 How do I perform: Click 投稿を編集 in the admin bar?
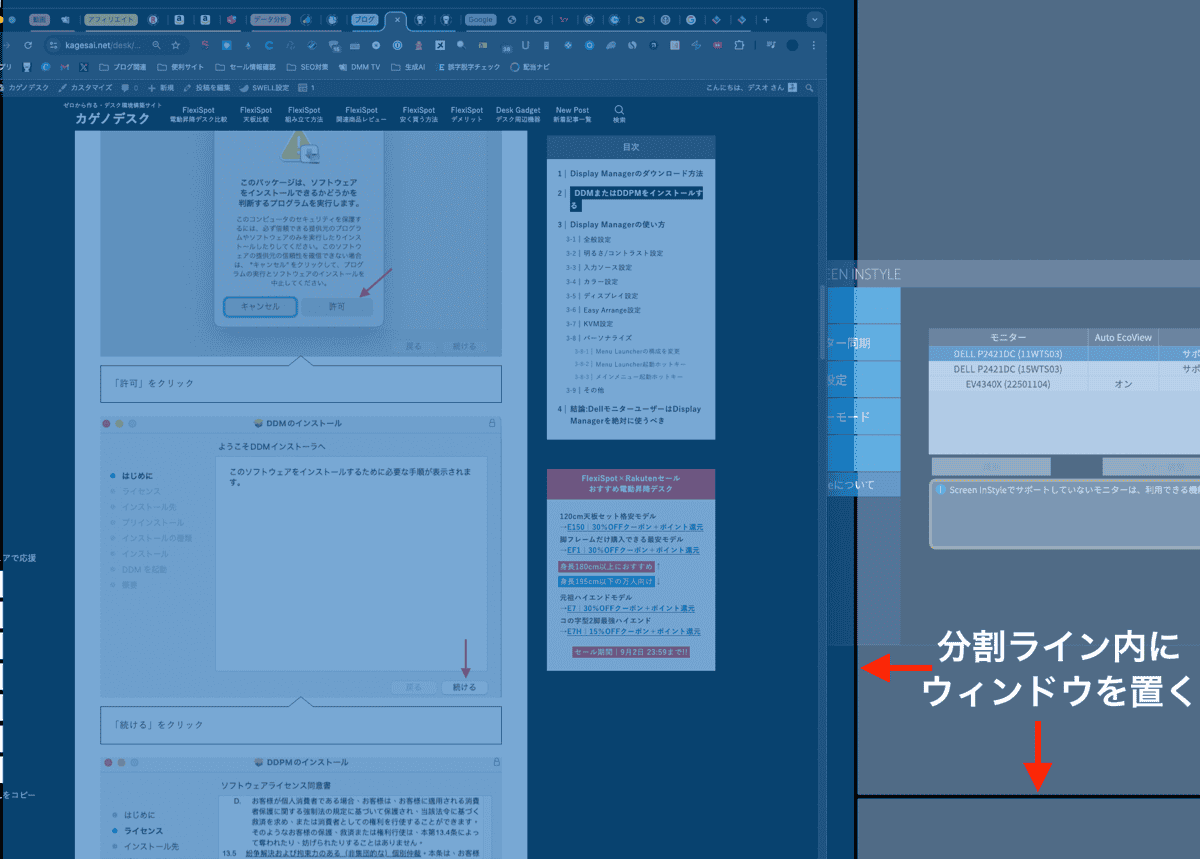click(x=207, y=88)
